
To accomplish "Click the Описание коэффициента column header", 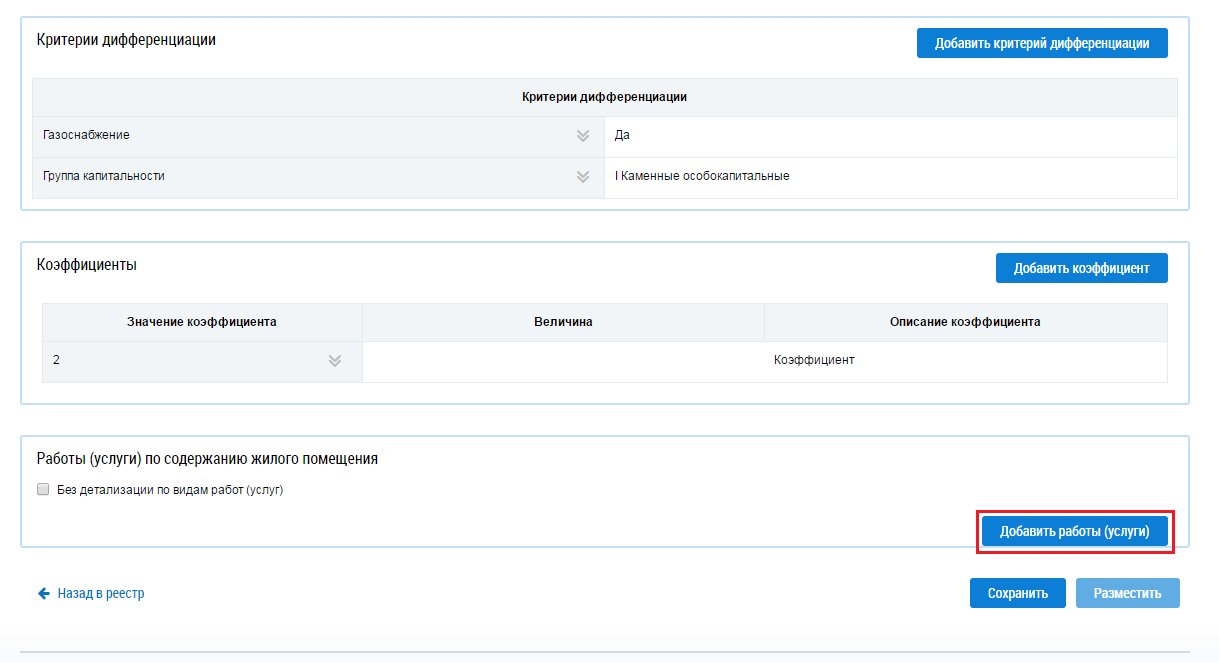I will [x=965, y=322].
